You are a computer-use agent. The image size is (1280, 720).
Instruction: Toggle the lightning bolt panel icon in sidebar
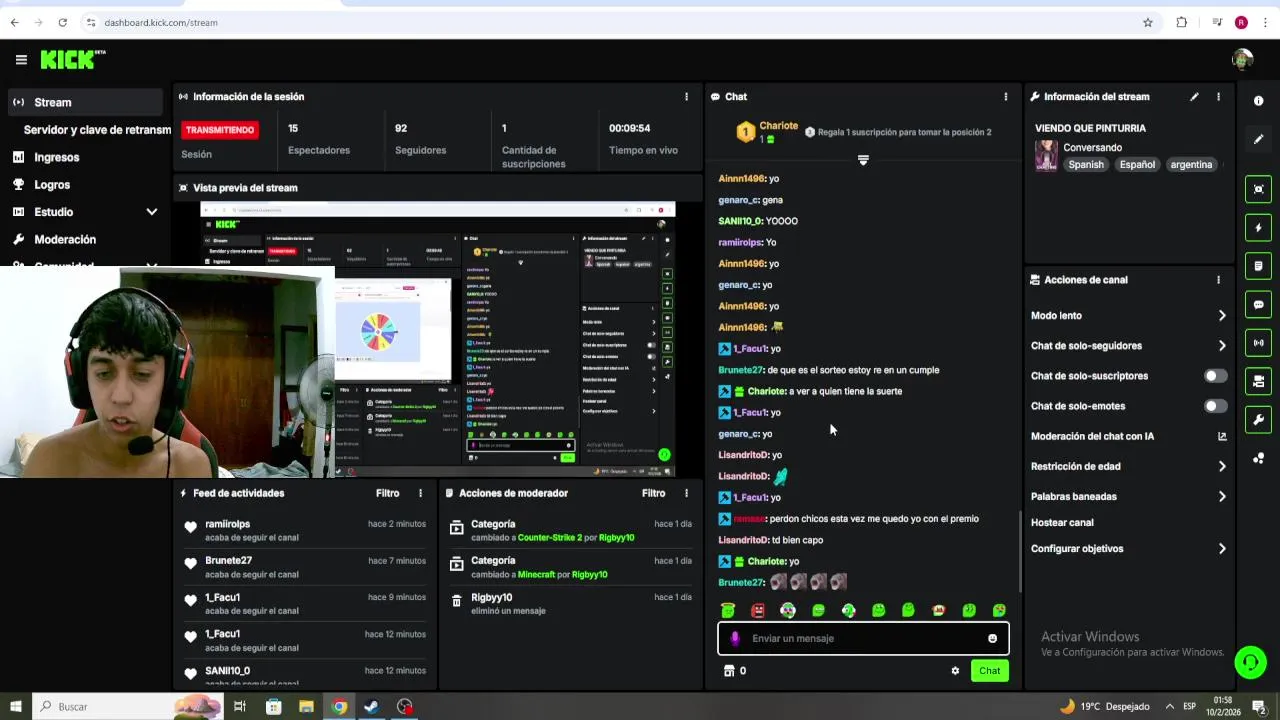[1258, 228]
